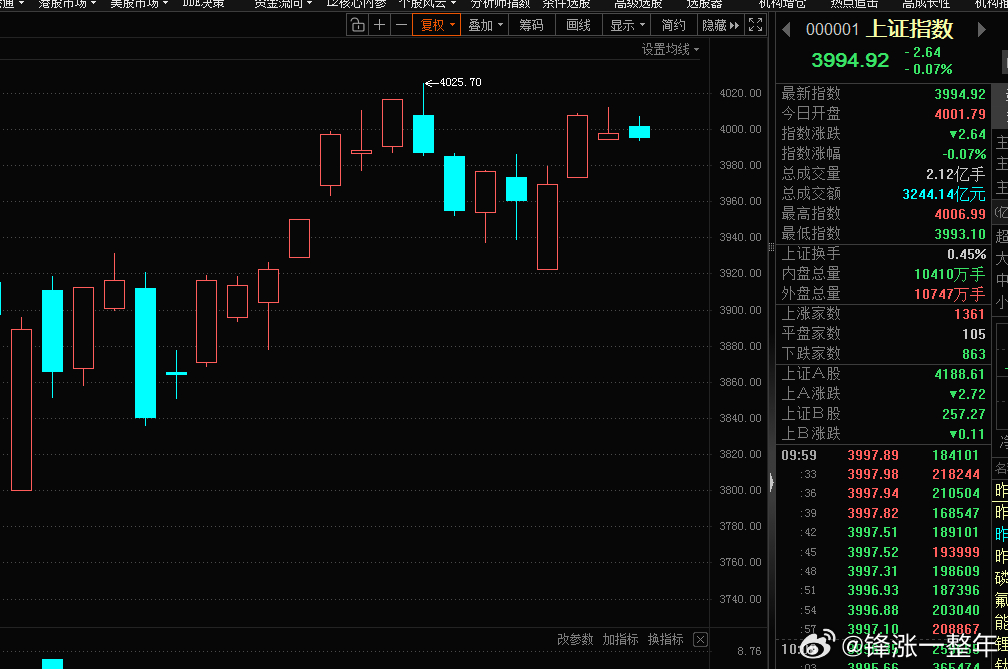The image size is (1008, 669).
Task: Go to previous index with left arrow
Action: click(786, 30)
